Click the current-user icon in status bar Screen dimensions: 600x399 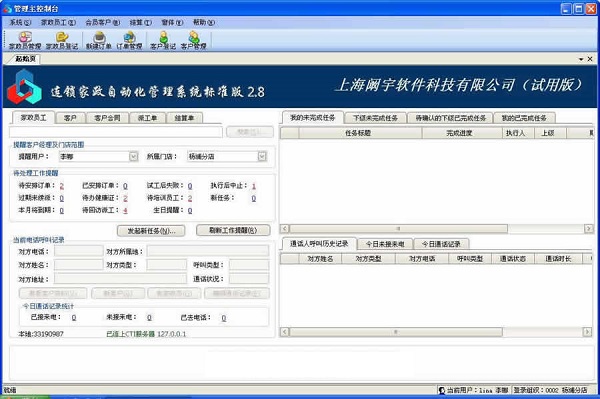pyautogui.click(x=442, y=390)
